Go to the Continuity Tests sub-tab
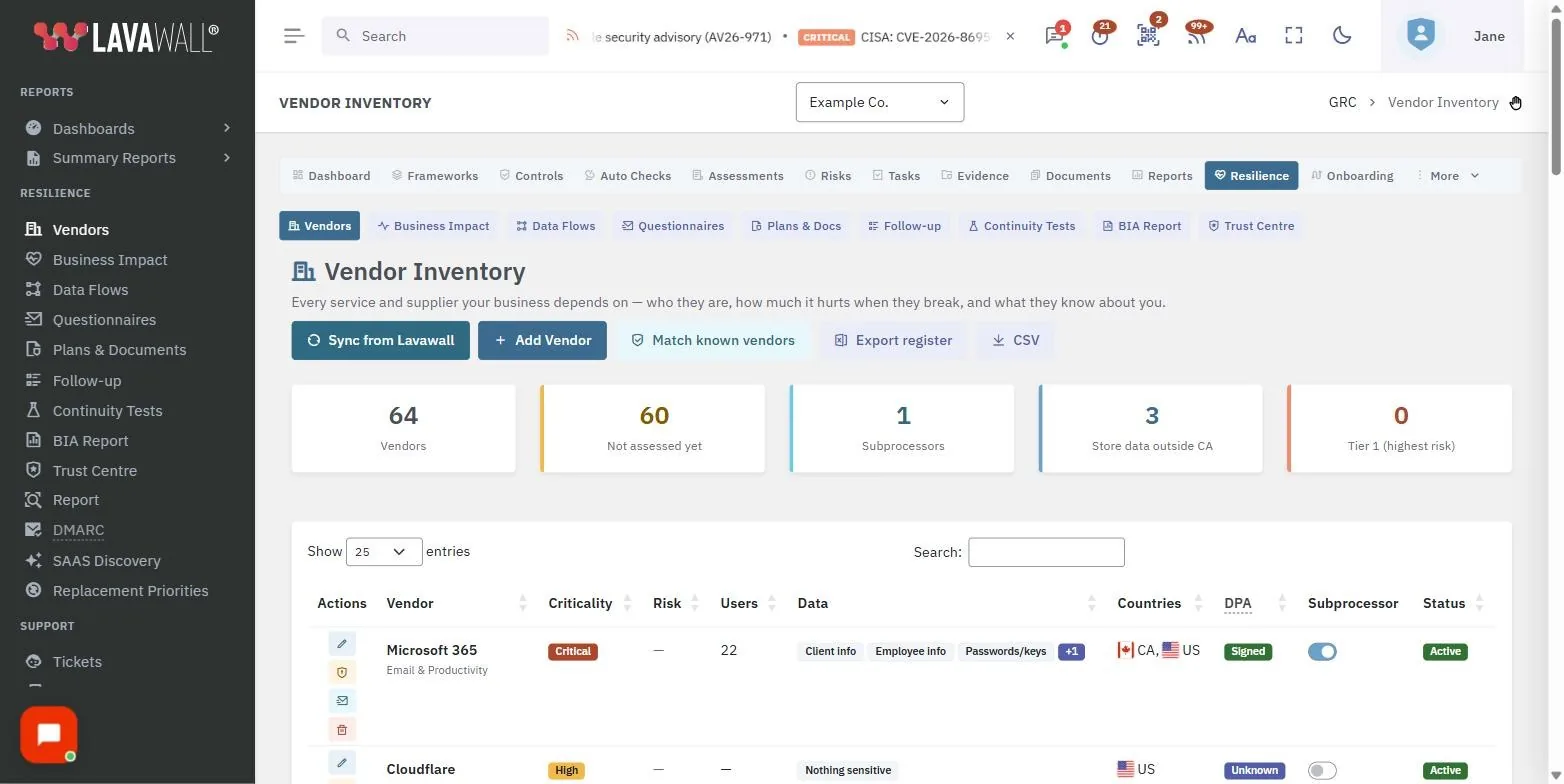The width and height of the screenshot is (1564, 784). pyautogui.click(x=1021, y=226)
